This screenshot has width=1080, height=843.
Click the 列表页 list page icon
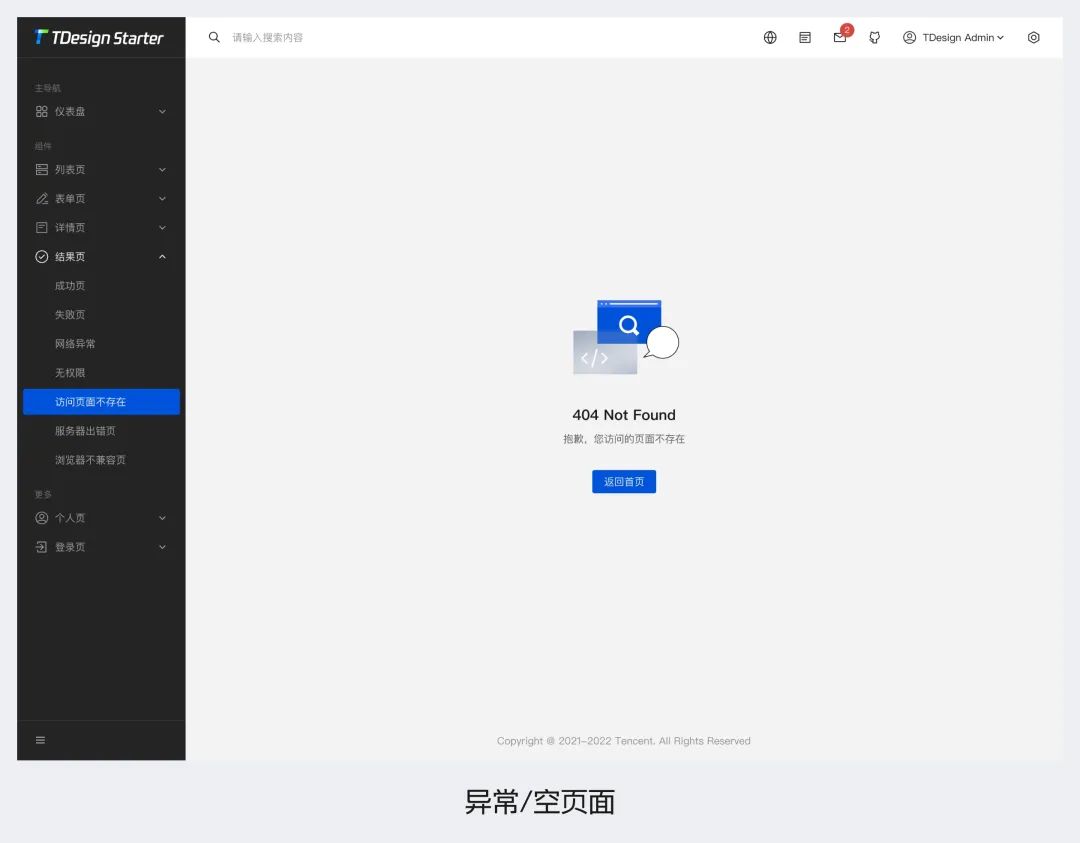coord(41,169)
